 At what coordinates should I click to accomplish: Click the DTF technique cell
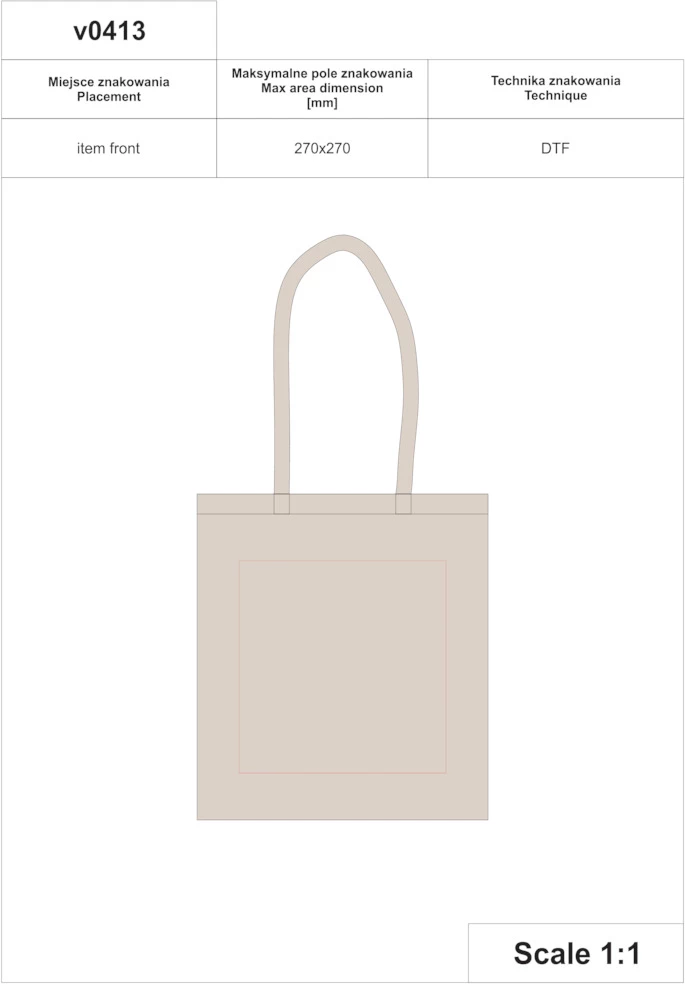(556, 149)
